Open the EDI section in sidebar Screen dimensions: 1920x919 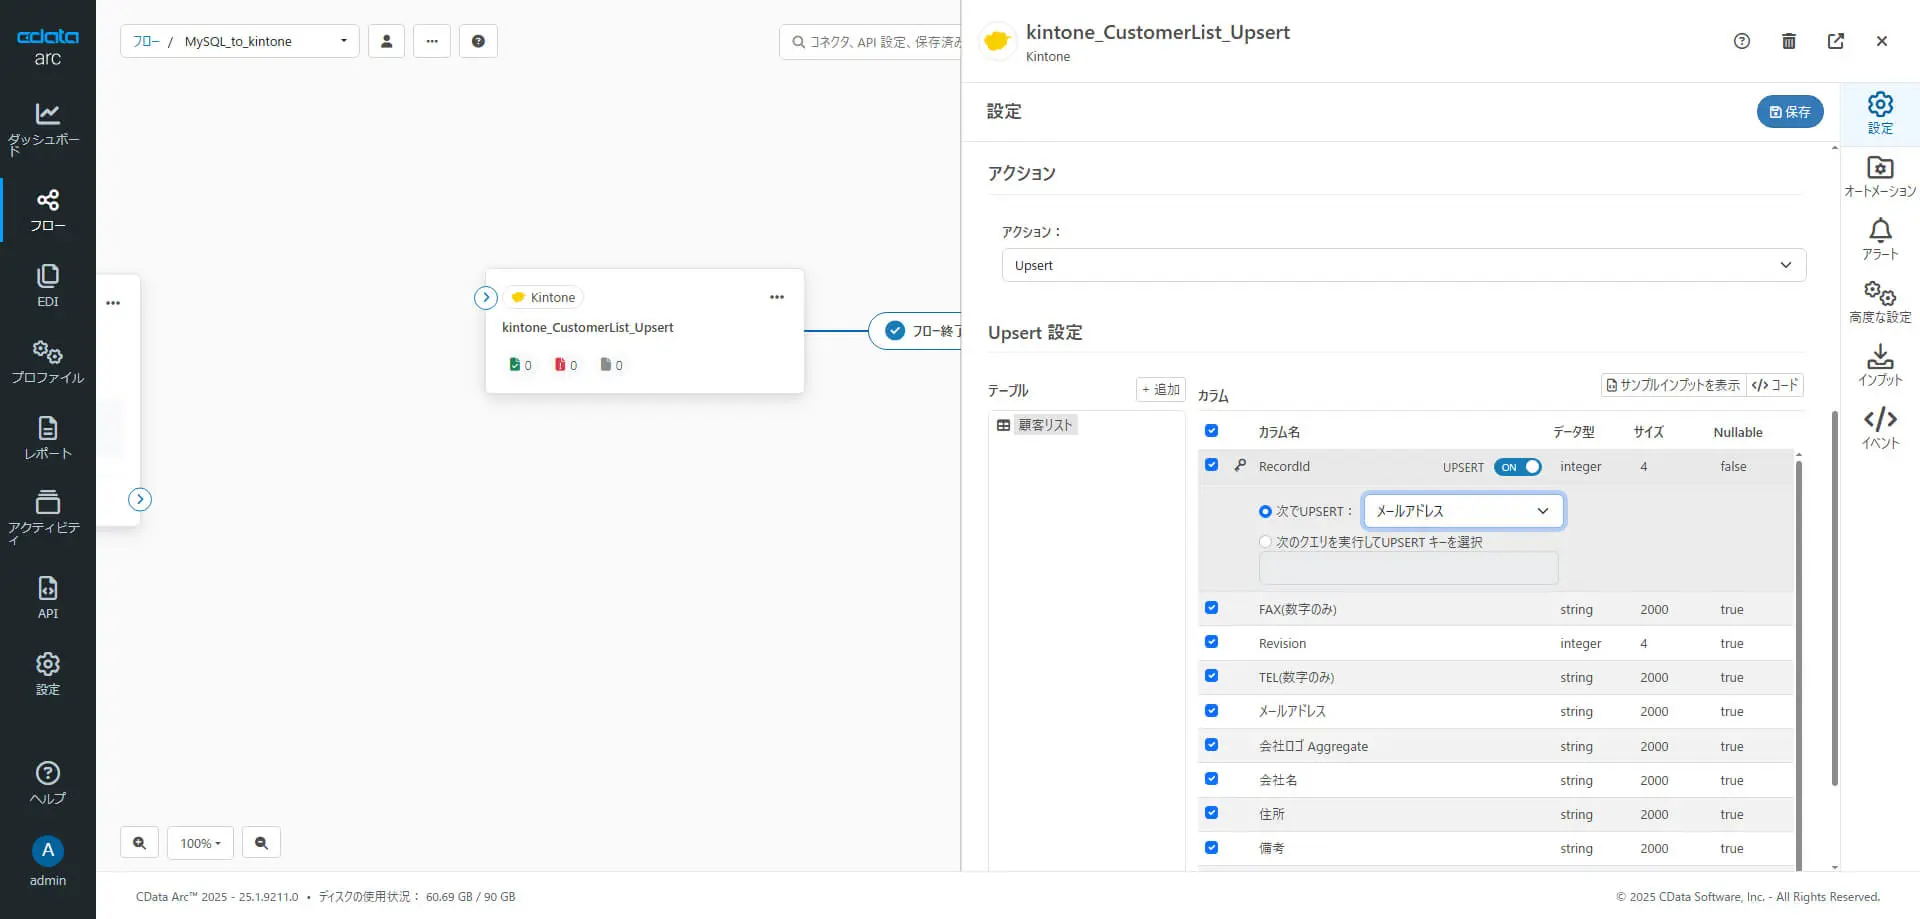[x=47, y=285]
